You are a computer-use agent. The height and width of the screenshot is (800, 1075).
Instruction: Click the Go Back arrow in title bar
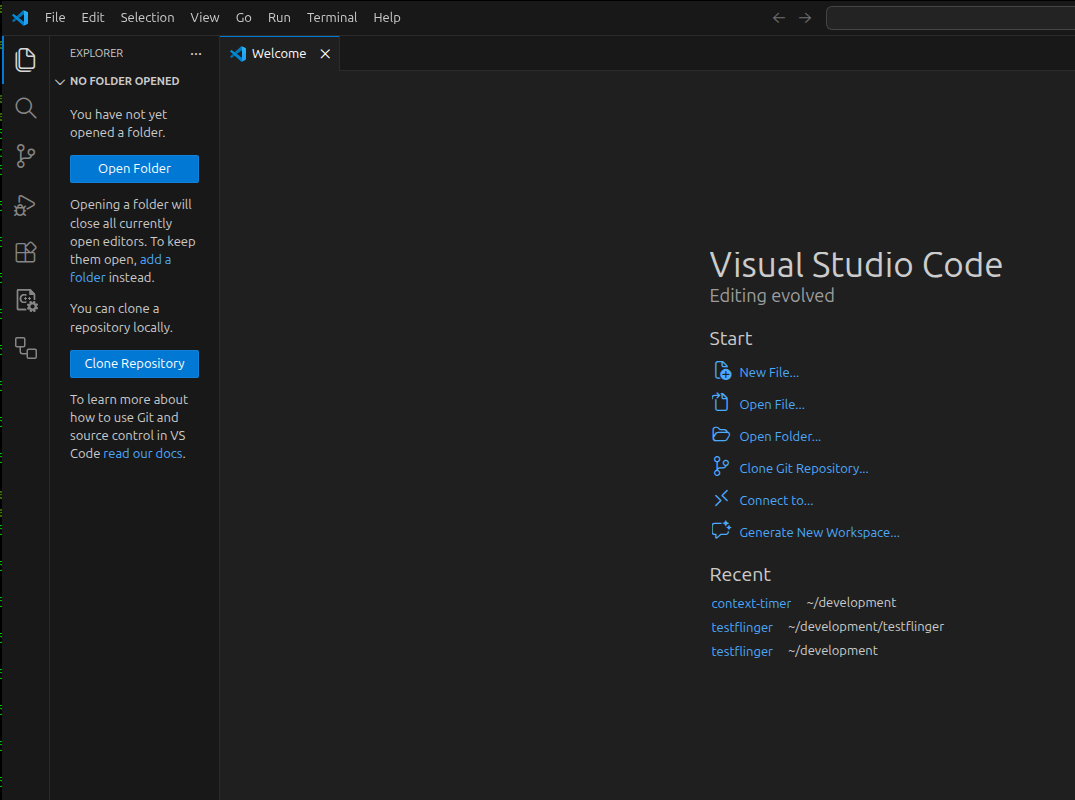point(779,18)
